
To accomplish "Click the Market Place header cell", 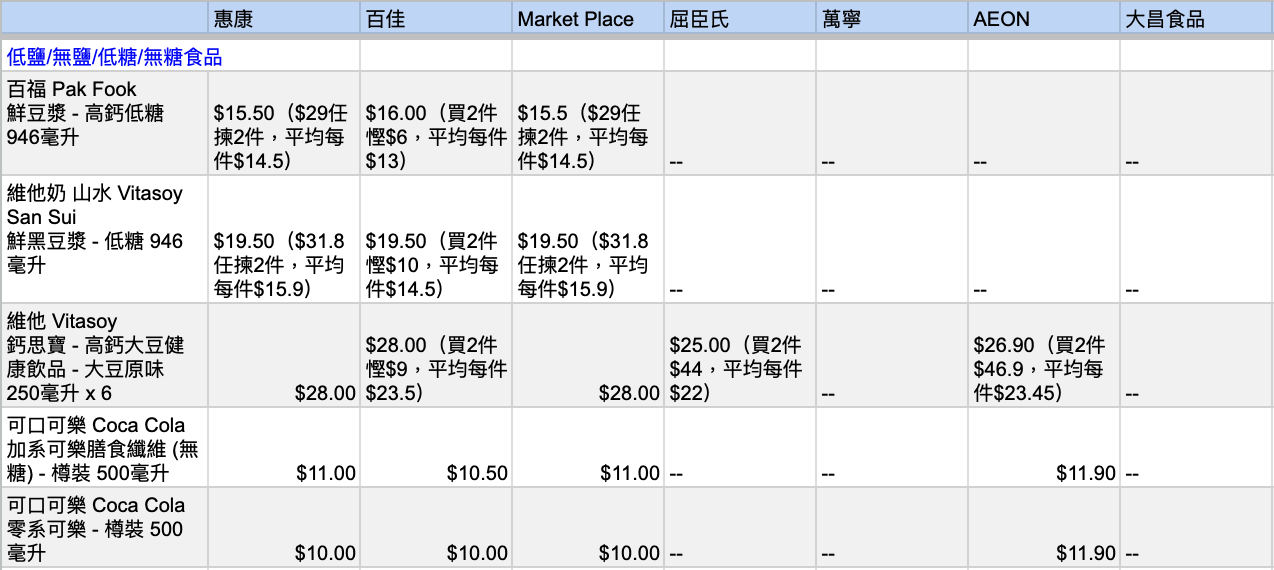I will 588,19.
